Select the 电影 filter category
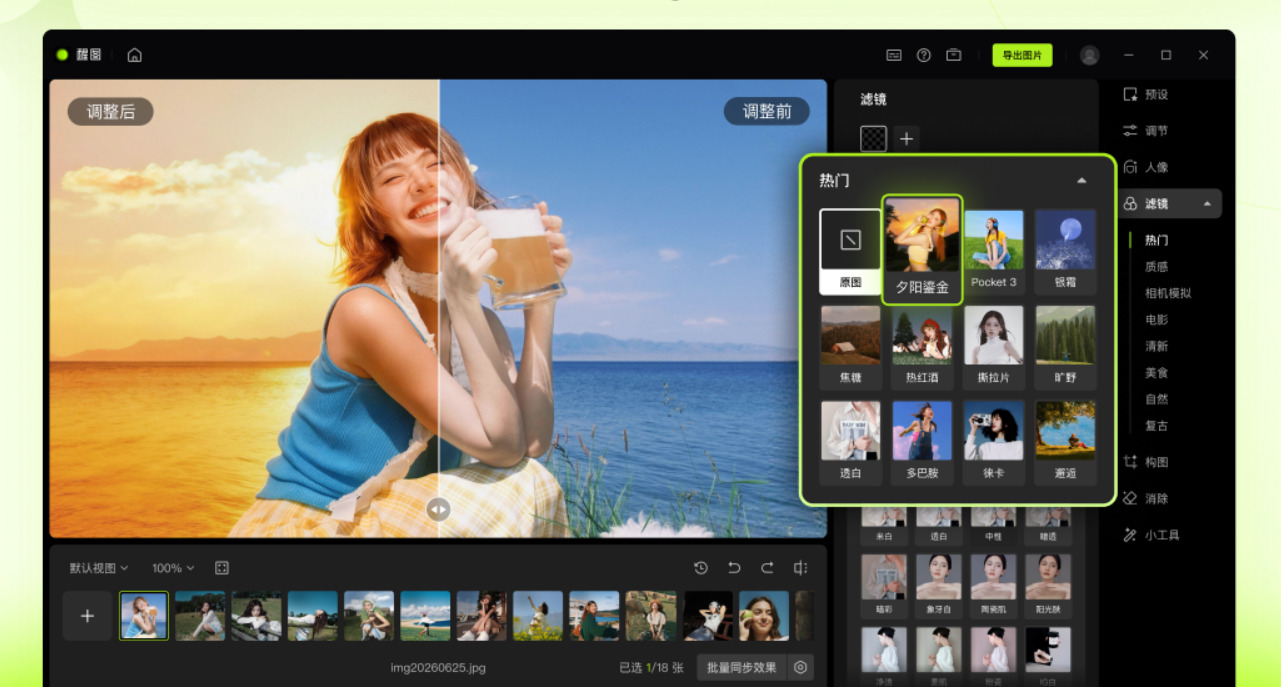 click(x=1156, y=320)
